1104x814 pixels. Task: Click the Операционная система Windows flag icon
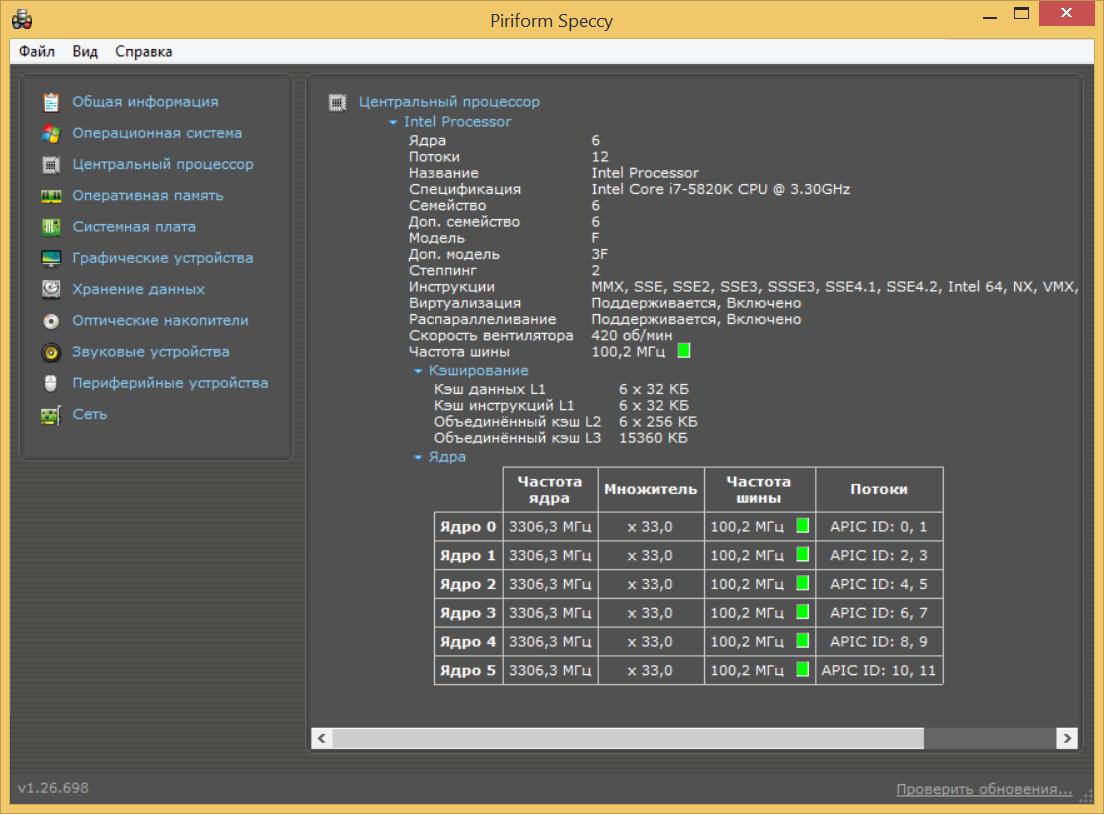click(51, 133)
